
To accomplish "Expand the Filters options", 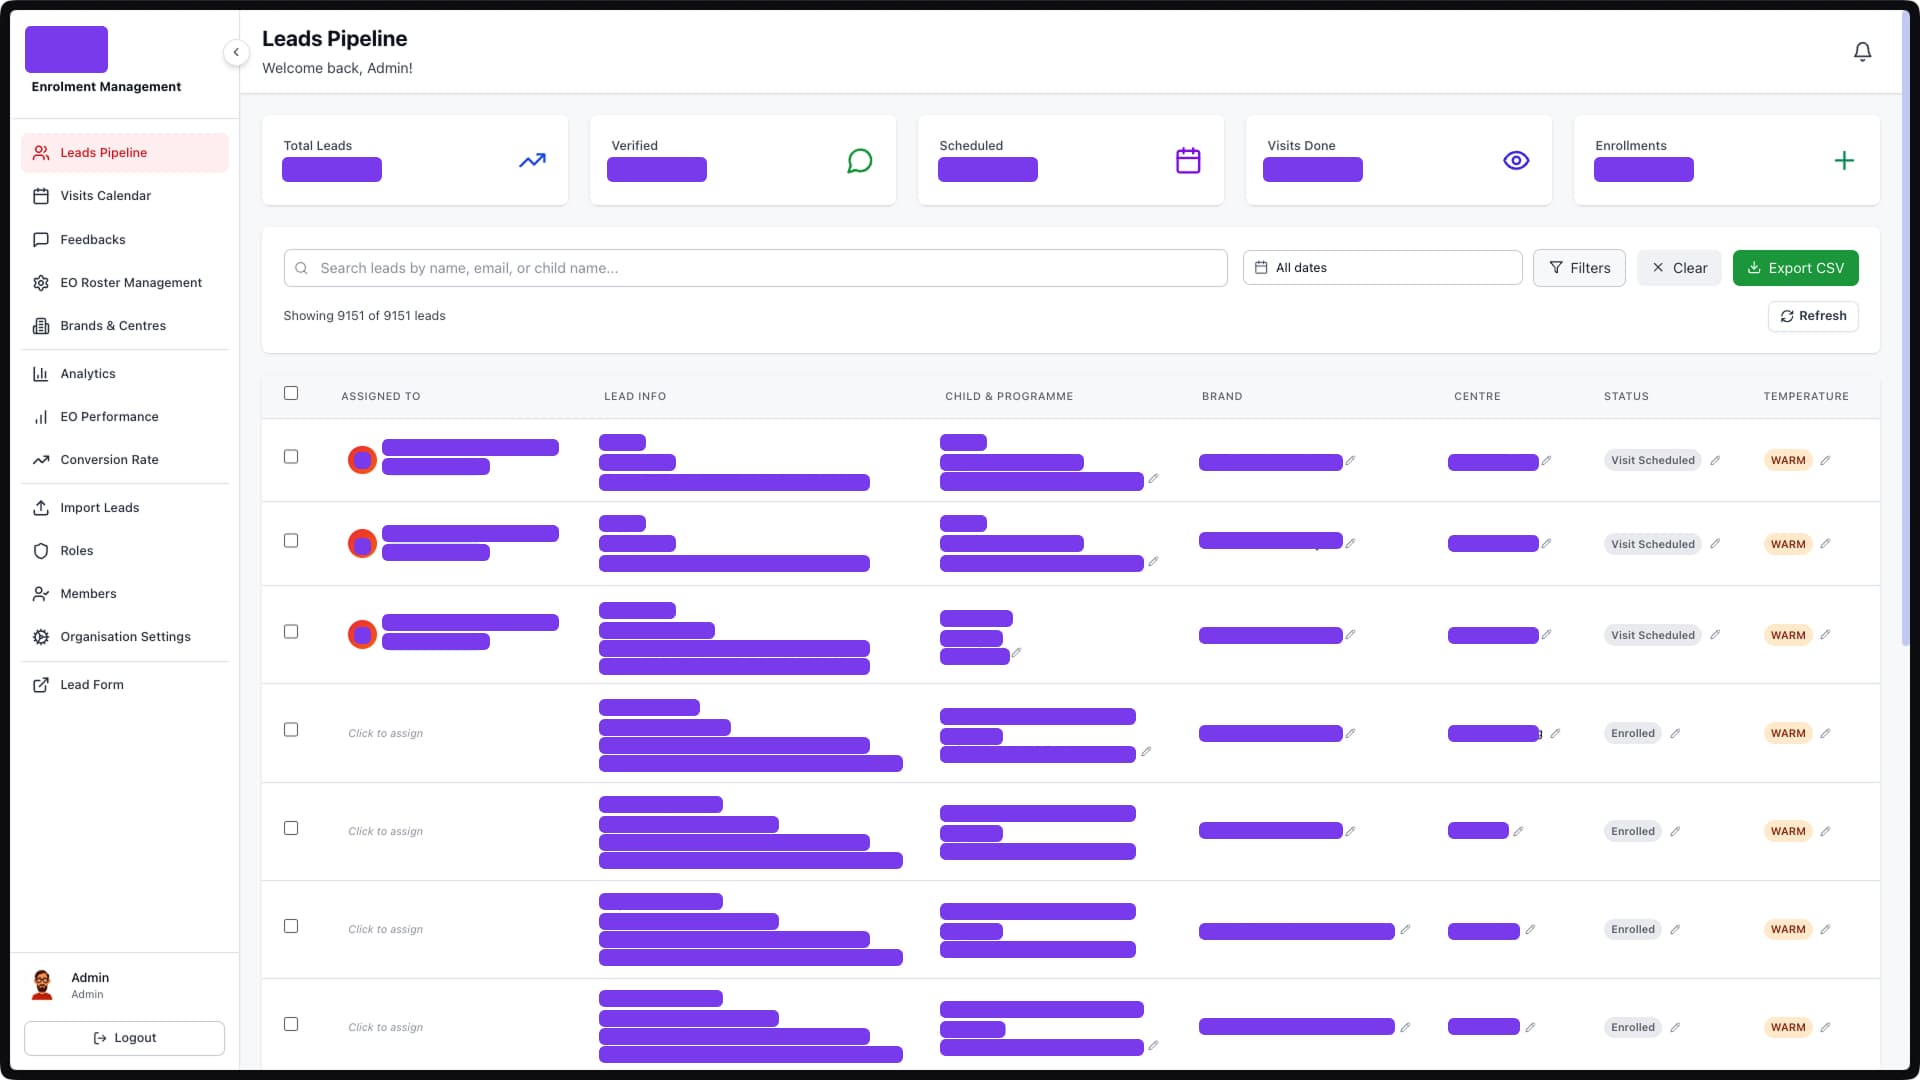I will (1579, 268).
